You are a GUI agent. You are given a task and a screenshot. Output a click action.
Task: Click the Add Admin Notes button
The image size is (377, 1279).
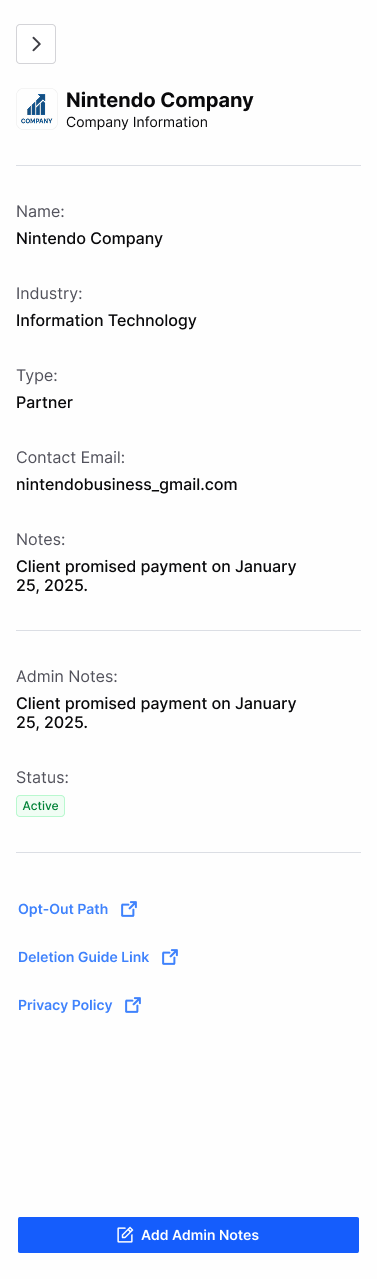[188, 1235]
